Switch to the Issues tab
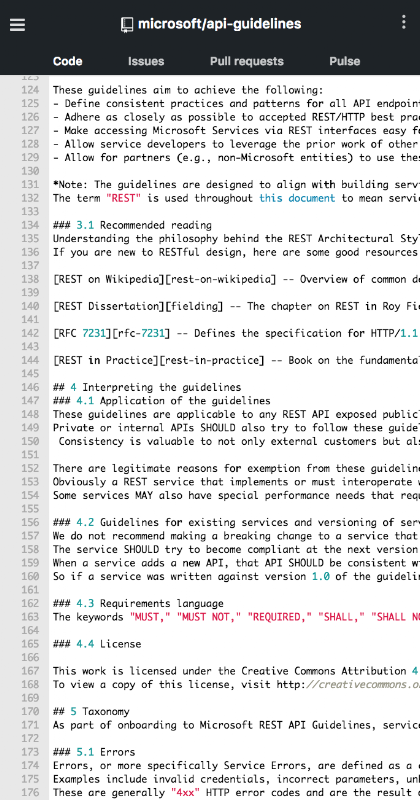This screenshot has width=420, height=800. 146,61
